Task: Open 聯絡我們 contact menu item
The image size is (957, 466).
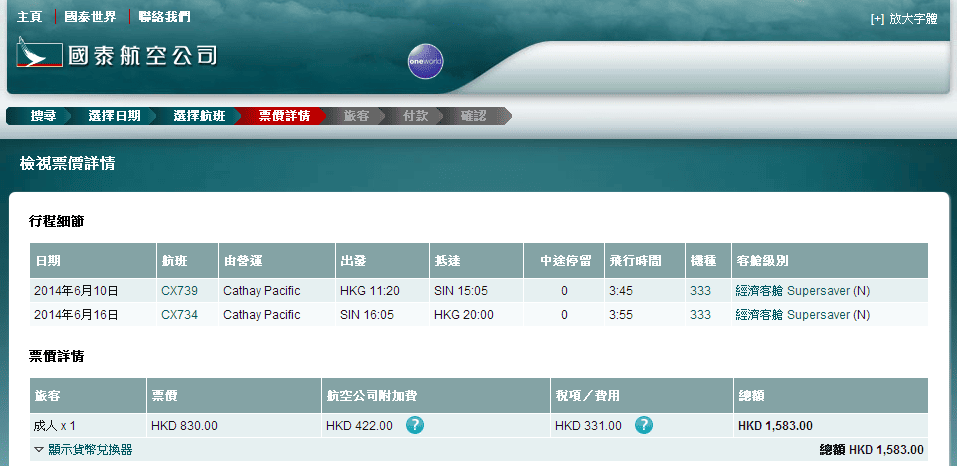Action: tap(164, 17)
